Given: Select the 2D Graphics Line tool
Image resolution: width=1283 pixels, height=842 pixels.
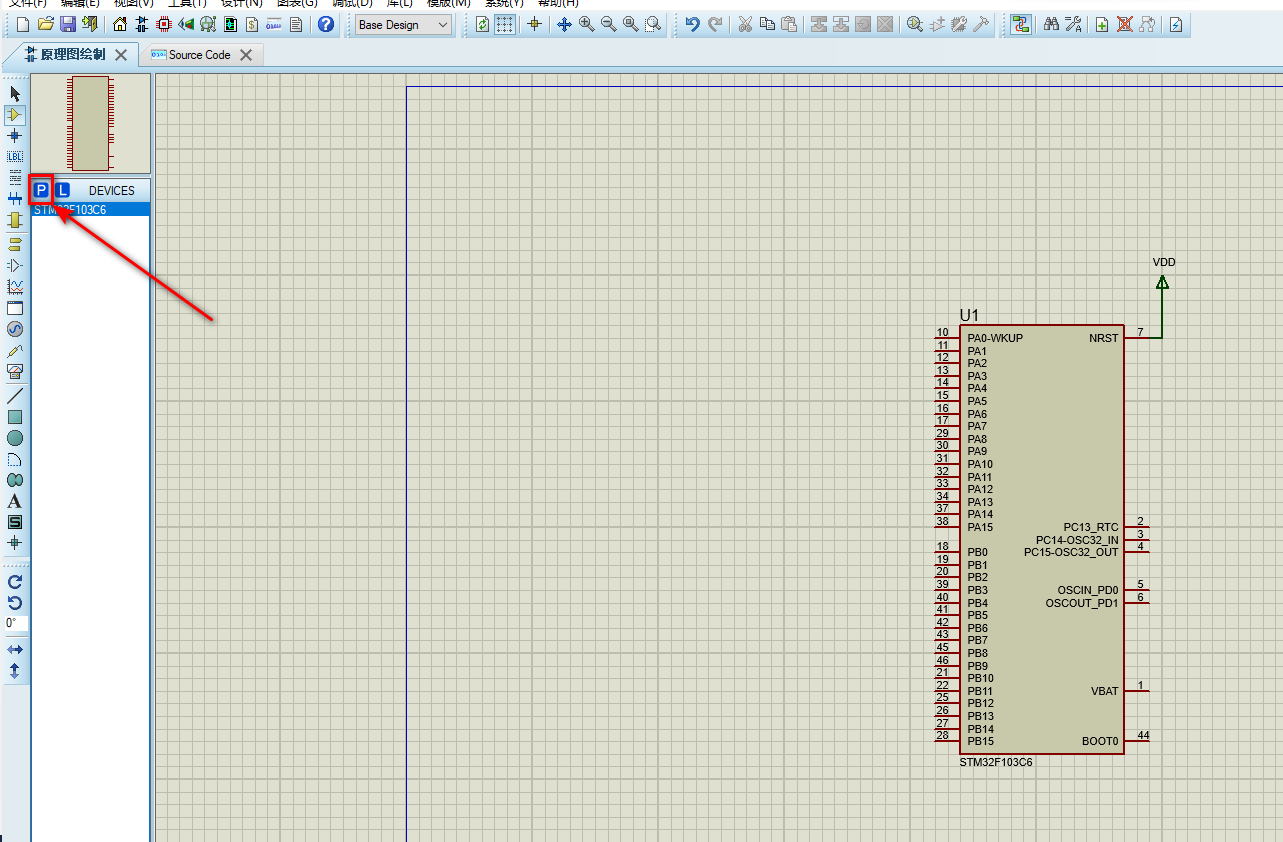Looking at the screenshot, I should click(15, 396).
